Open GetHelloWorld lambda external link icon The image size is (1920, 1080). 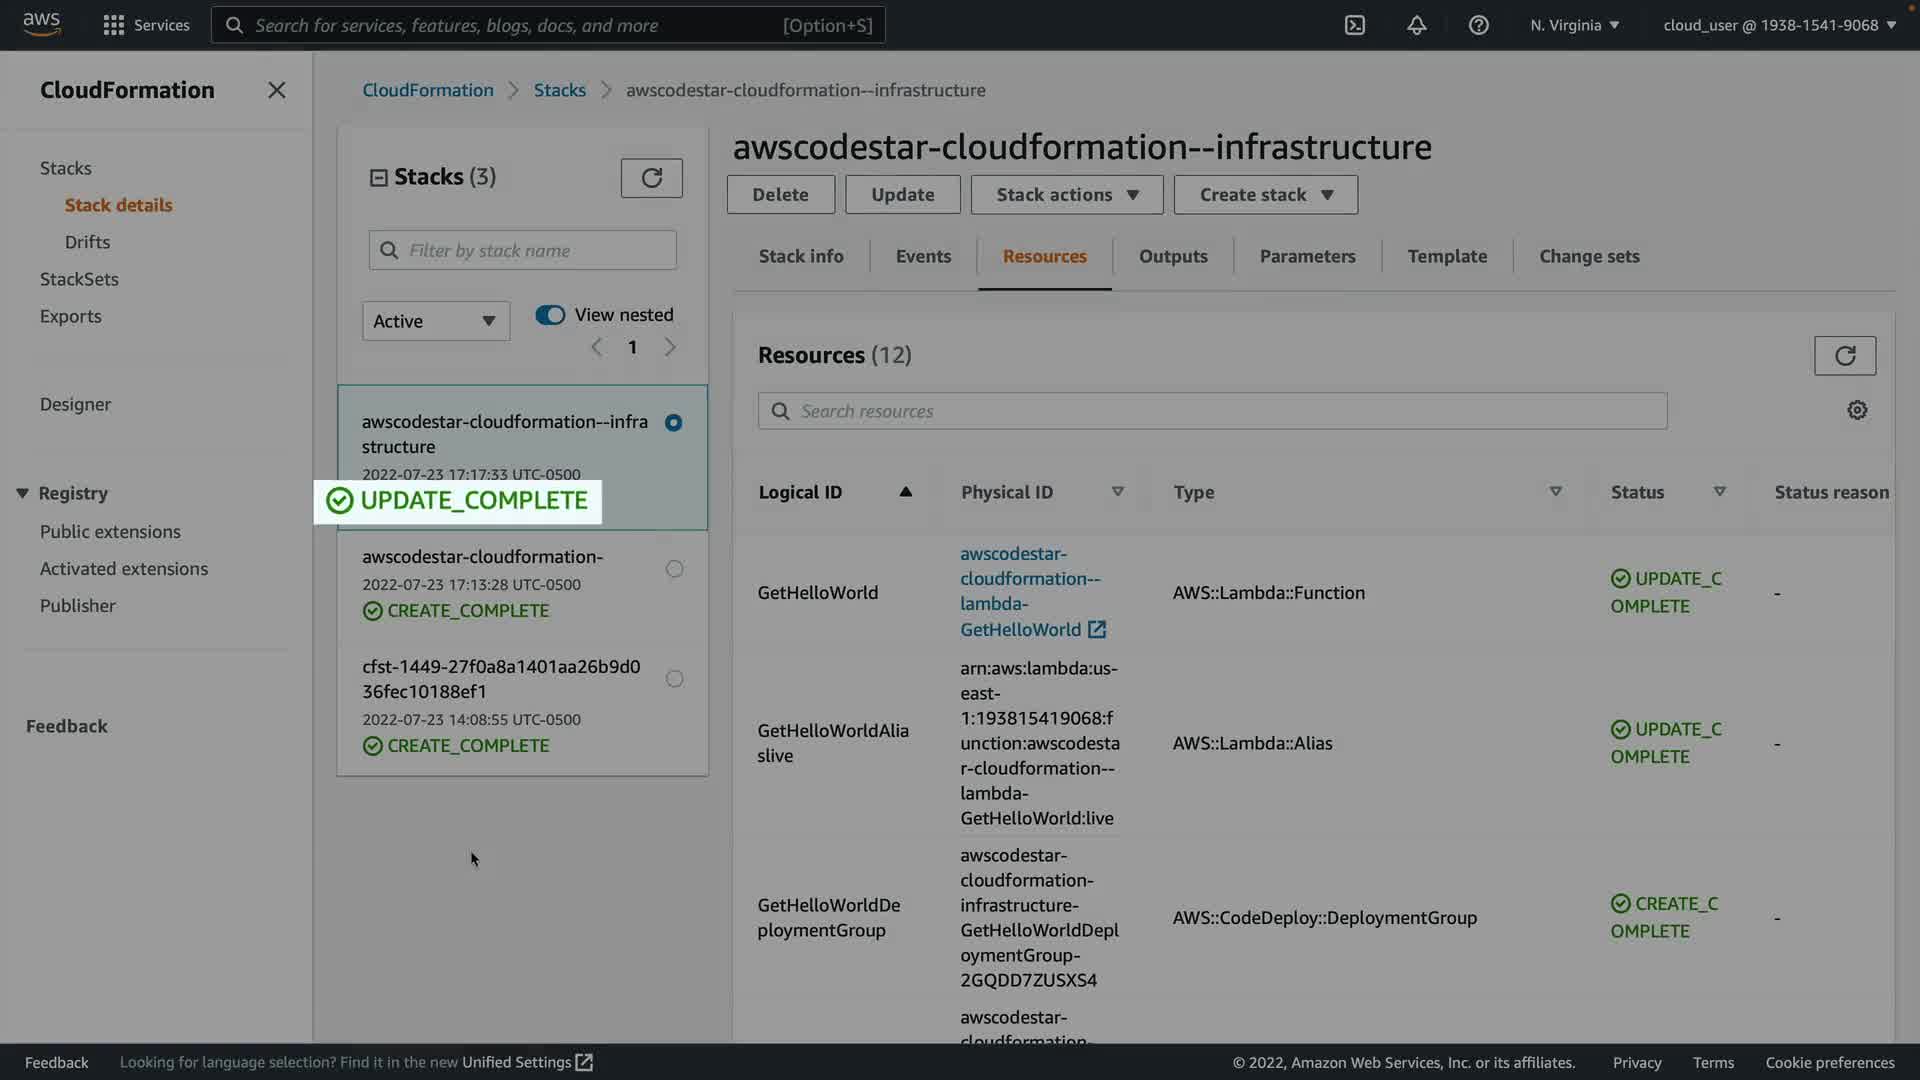click(1097, 630)
